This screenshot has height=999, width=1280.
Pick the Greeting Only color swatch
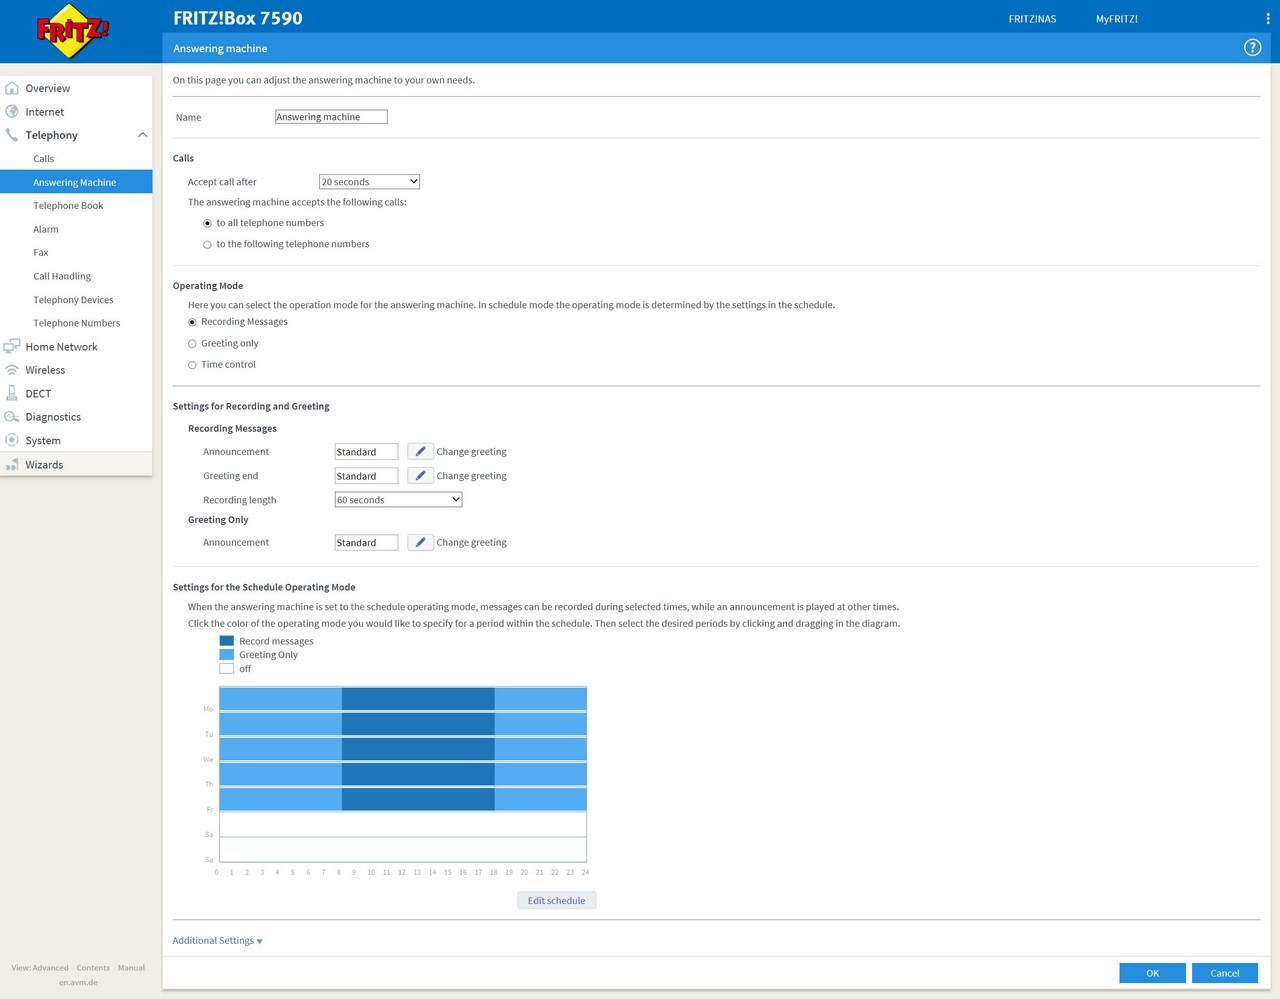pyautogui.click(x=226, y=655)
